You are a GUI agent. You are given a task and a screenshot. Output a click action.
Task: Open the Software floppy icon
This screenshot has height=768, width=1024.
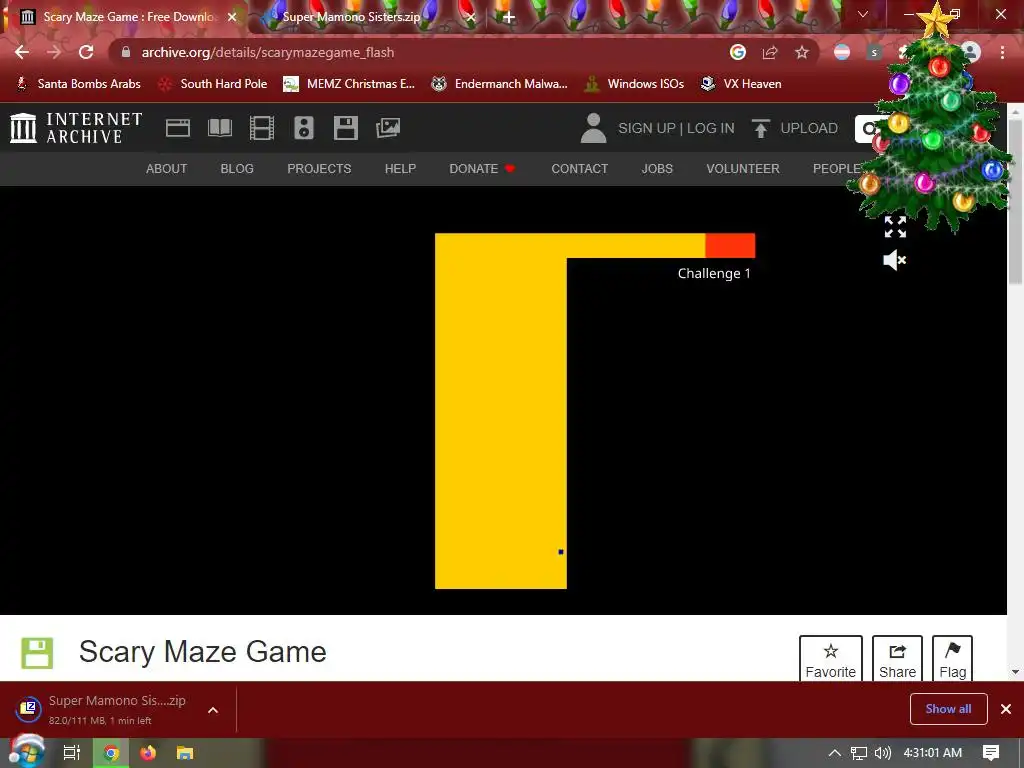pyautogui.click(x=345, y=128)
